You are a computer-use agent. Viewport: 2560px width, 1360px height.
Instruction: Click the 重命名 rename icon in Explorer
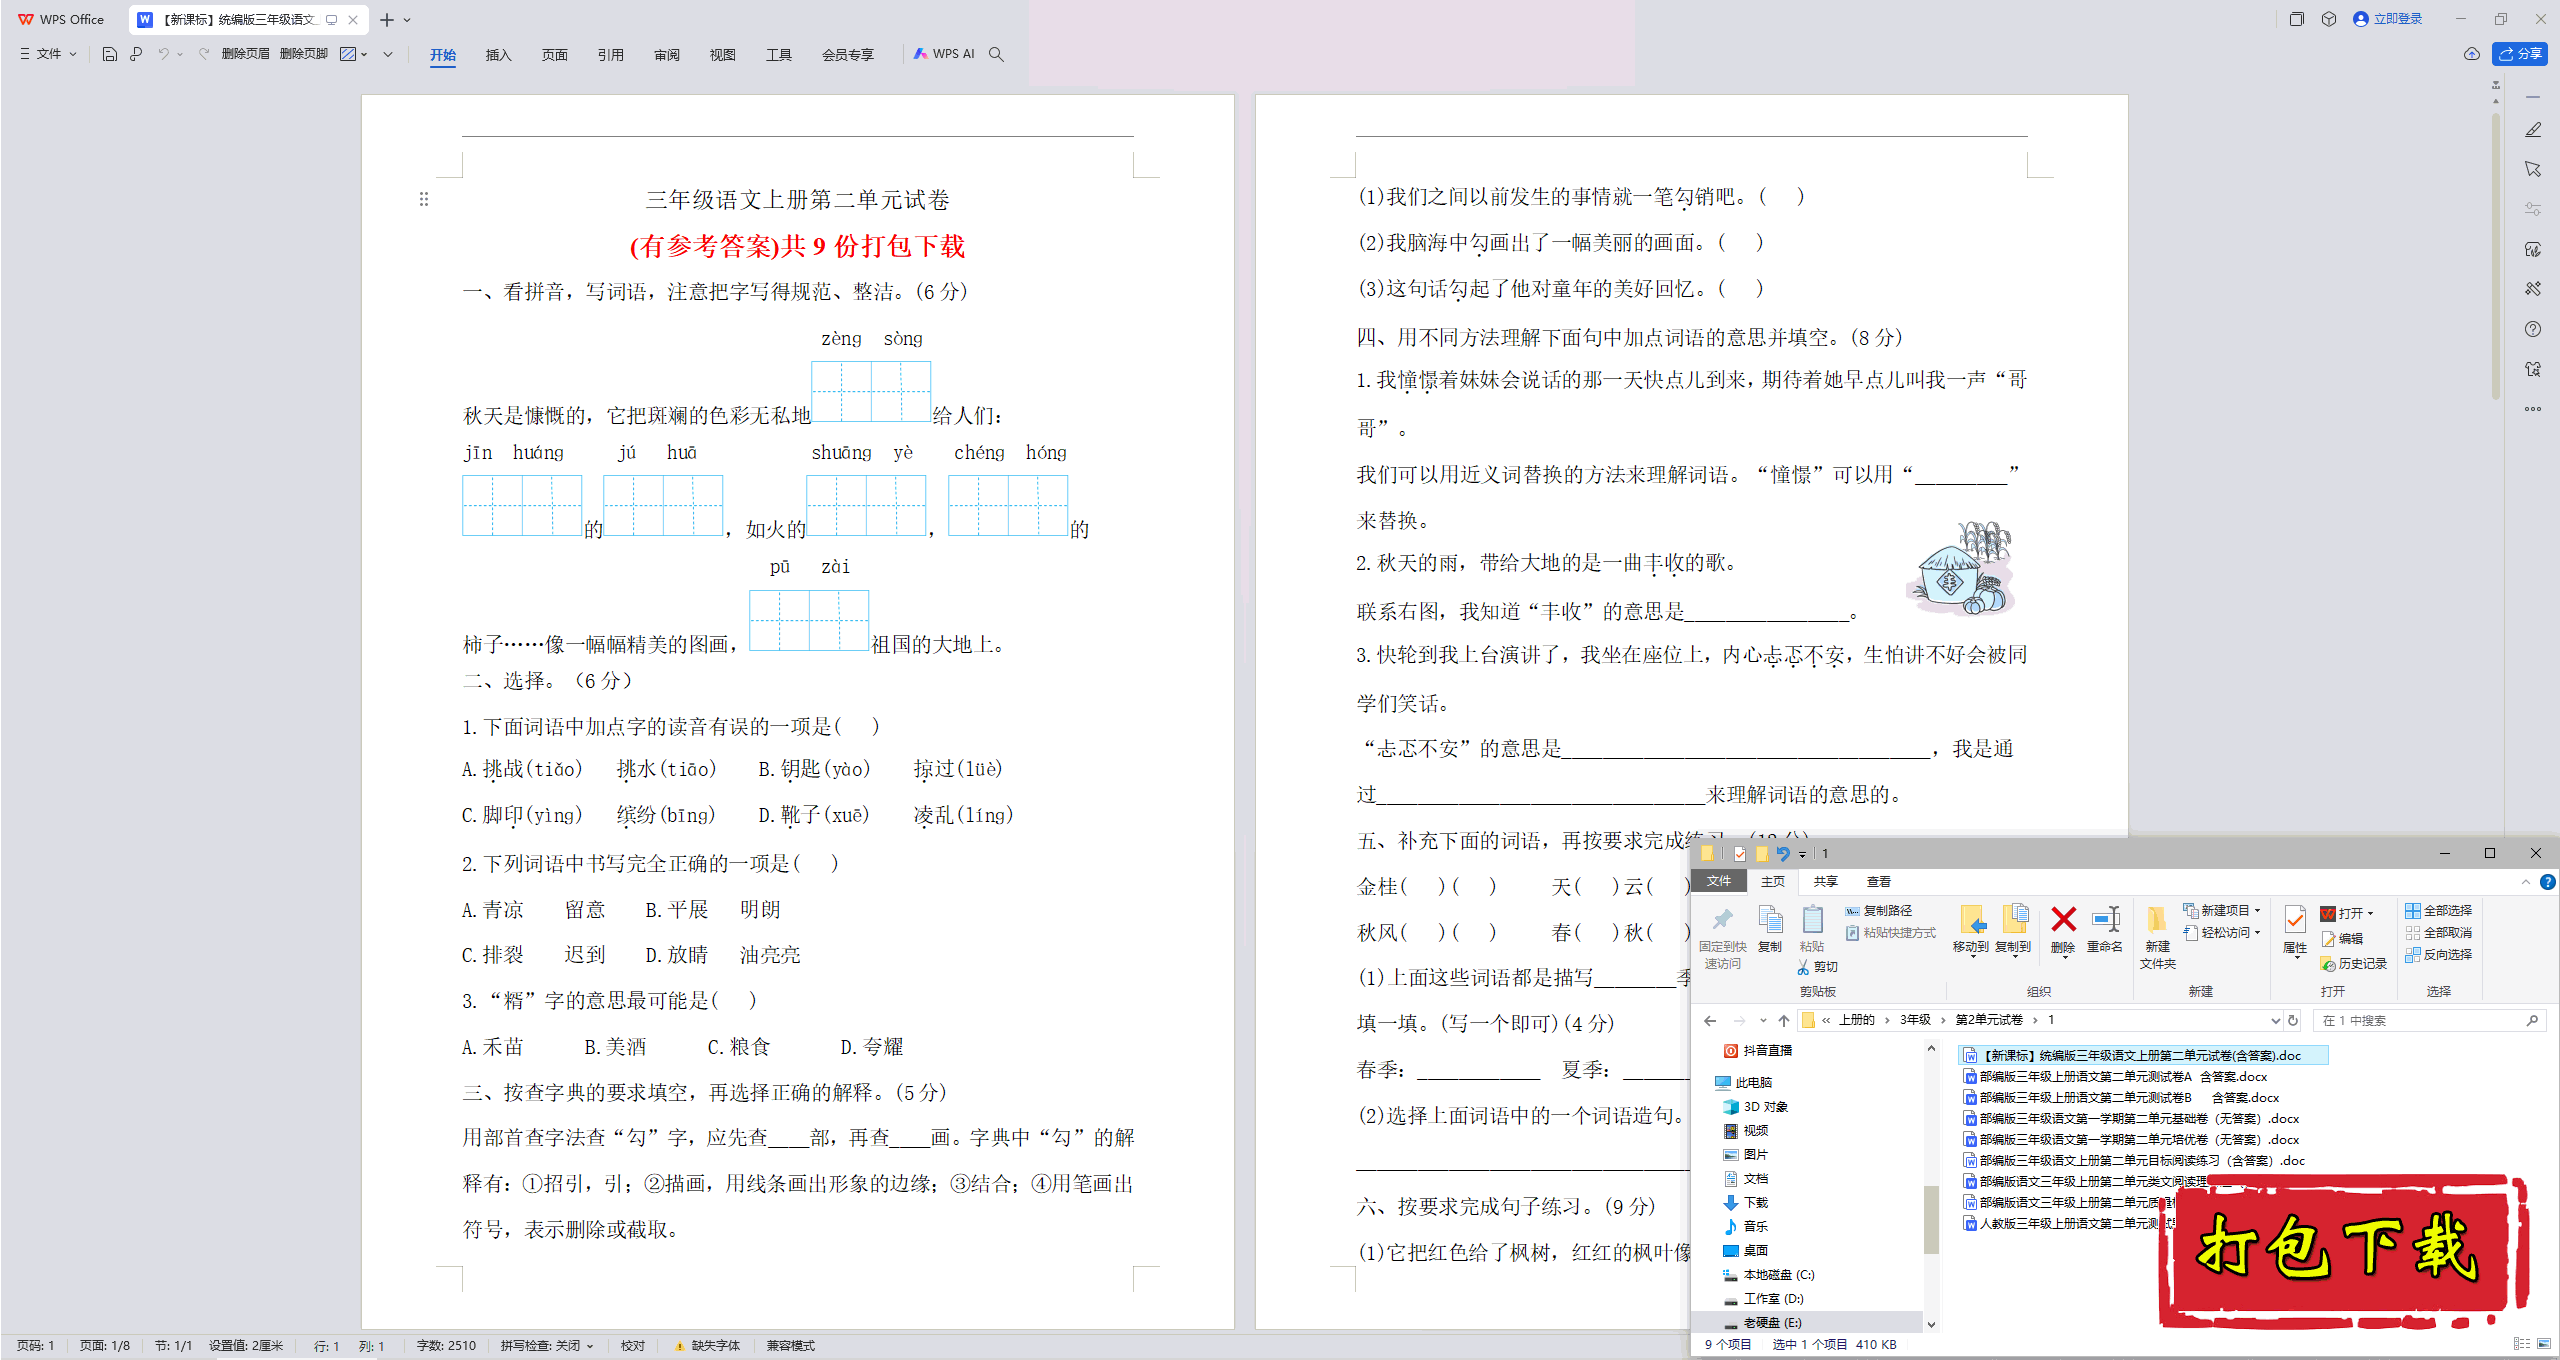pyautogui.click(x=2105, y=930)
